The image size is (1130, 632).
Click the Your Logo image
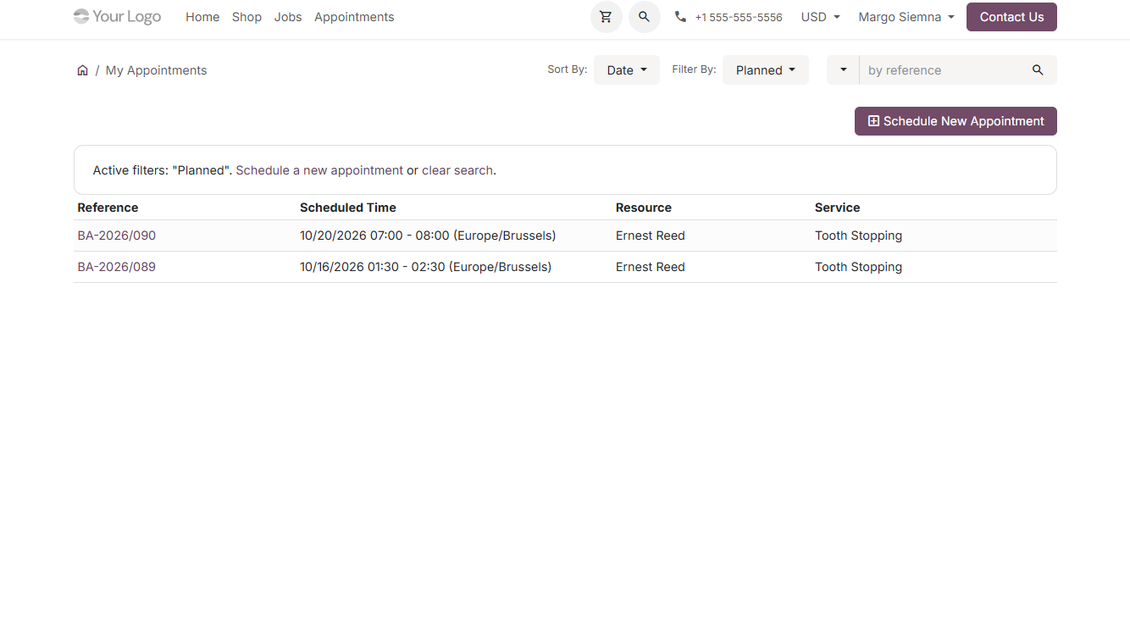[117, 17]
